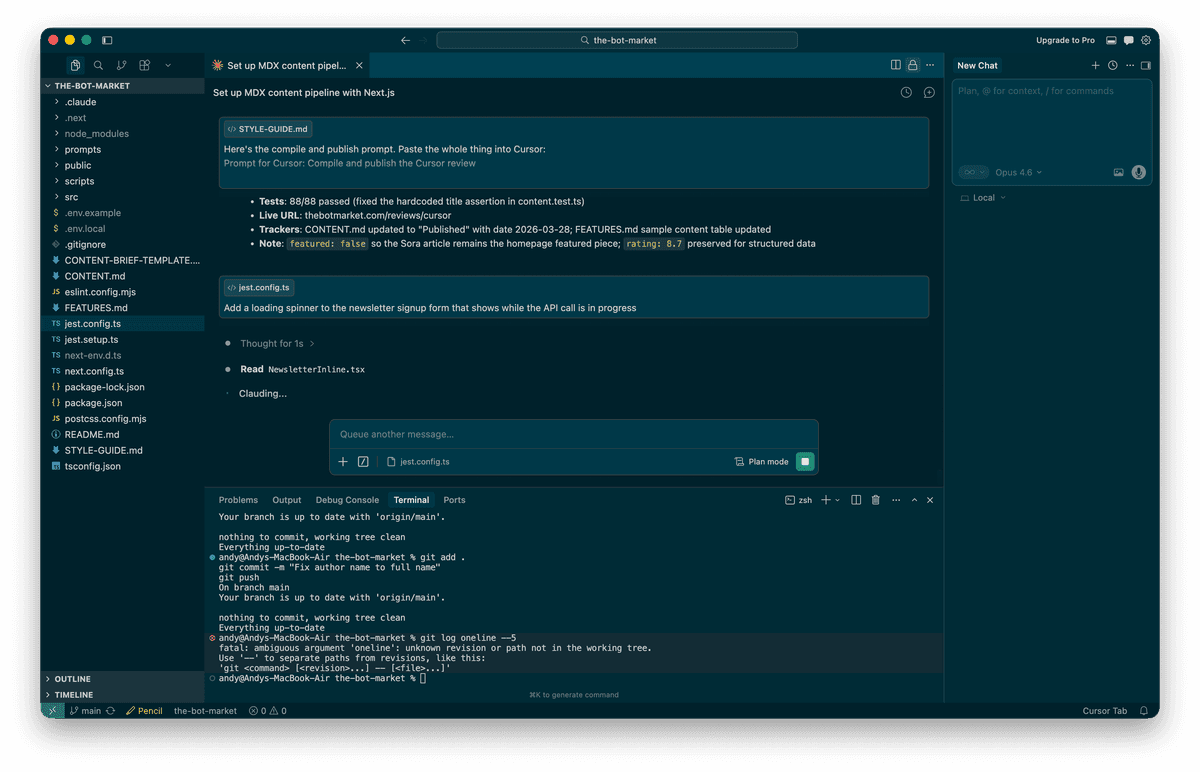Select the Source Control icon
The image size is (1200, 772).
(x=121, y=64)
